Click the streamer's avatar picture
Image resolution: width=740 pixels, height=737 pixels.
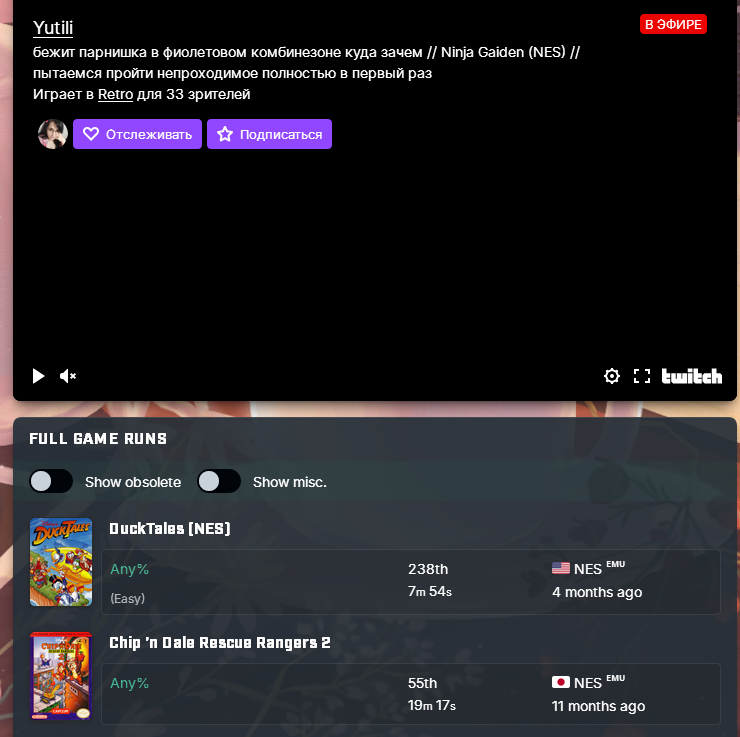click(53, 134)
